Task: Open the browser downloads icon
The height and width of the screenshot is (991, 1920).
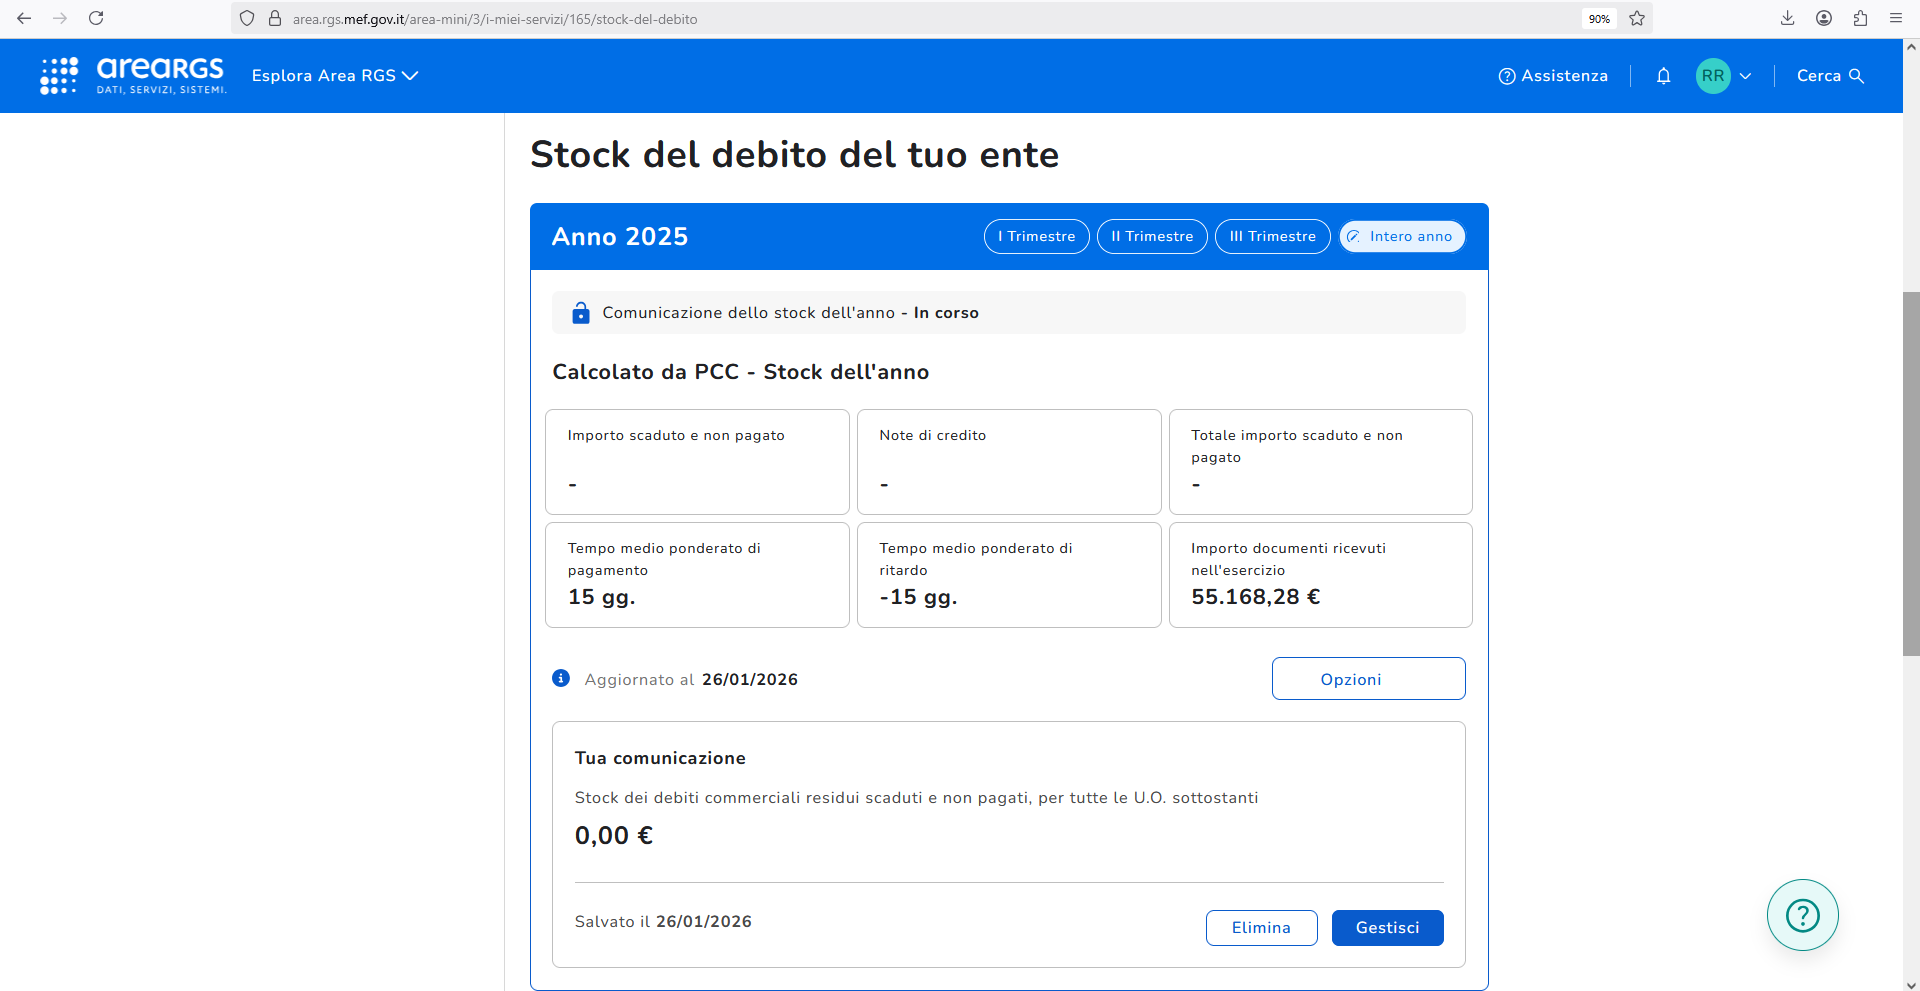Action: click(x=1787, y=18)
